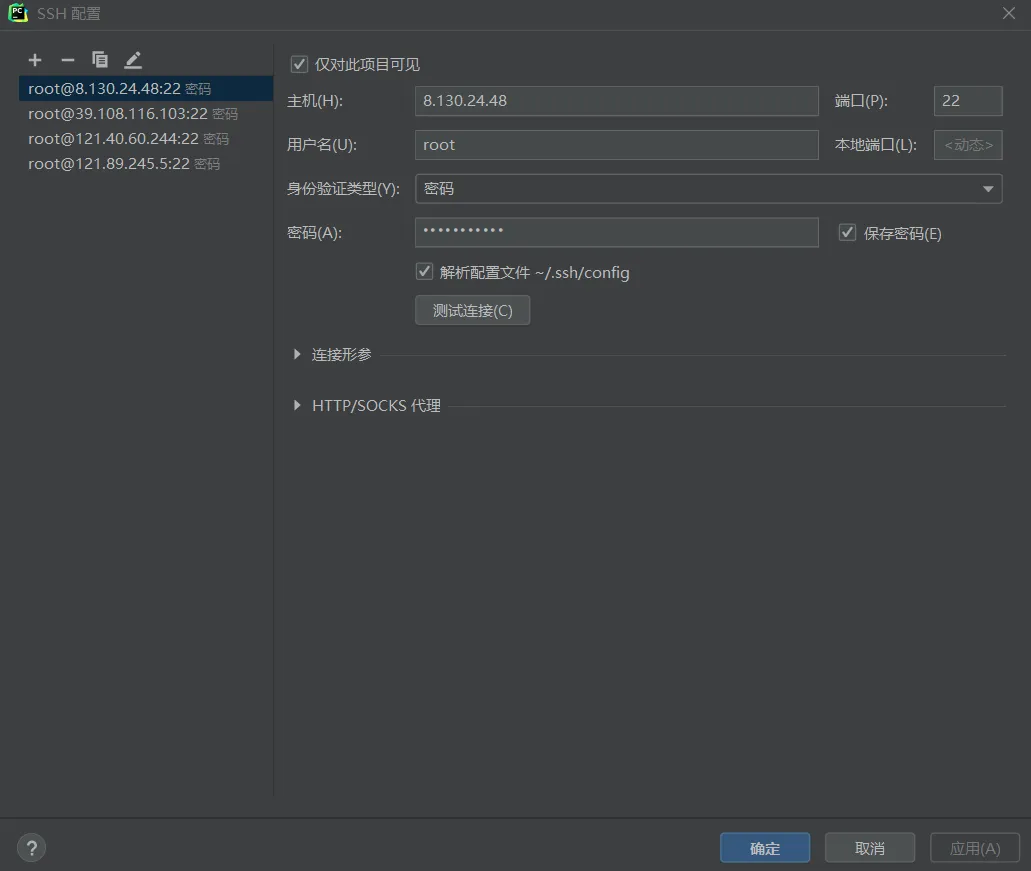
Task: Click the PyCharm icon in title bar
Action: [x=18, y=13]
